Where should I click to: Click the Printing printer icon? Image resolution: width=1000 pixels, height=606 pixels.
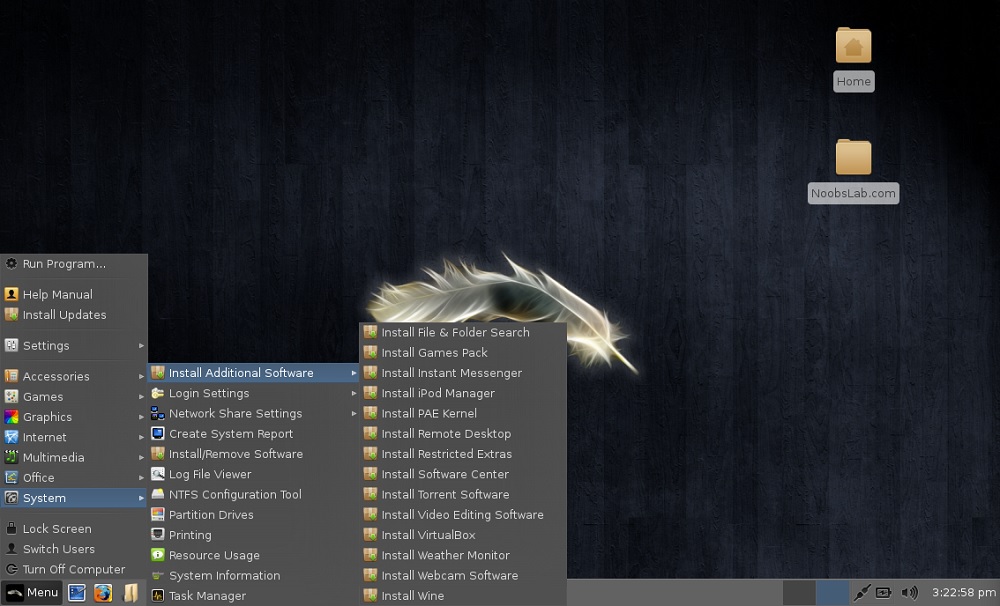[x=158, y=535]
